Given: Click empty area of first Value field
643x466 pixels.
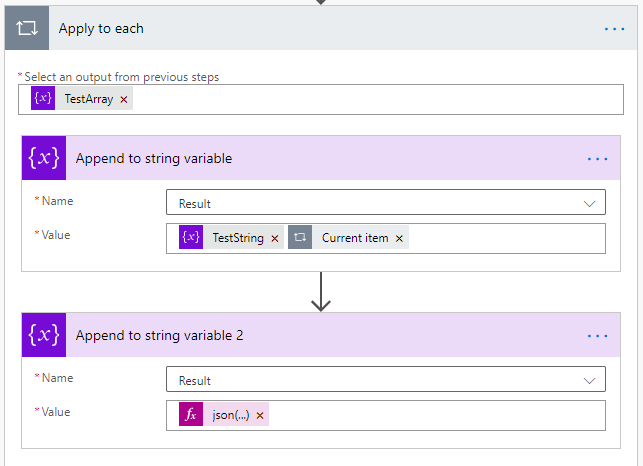Looking at the screenshot, I should pos(506,238).
